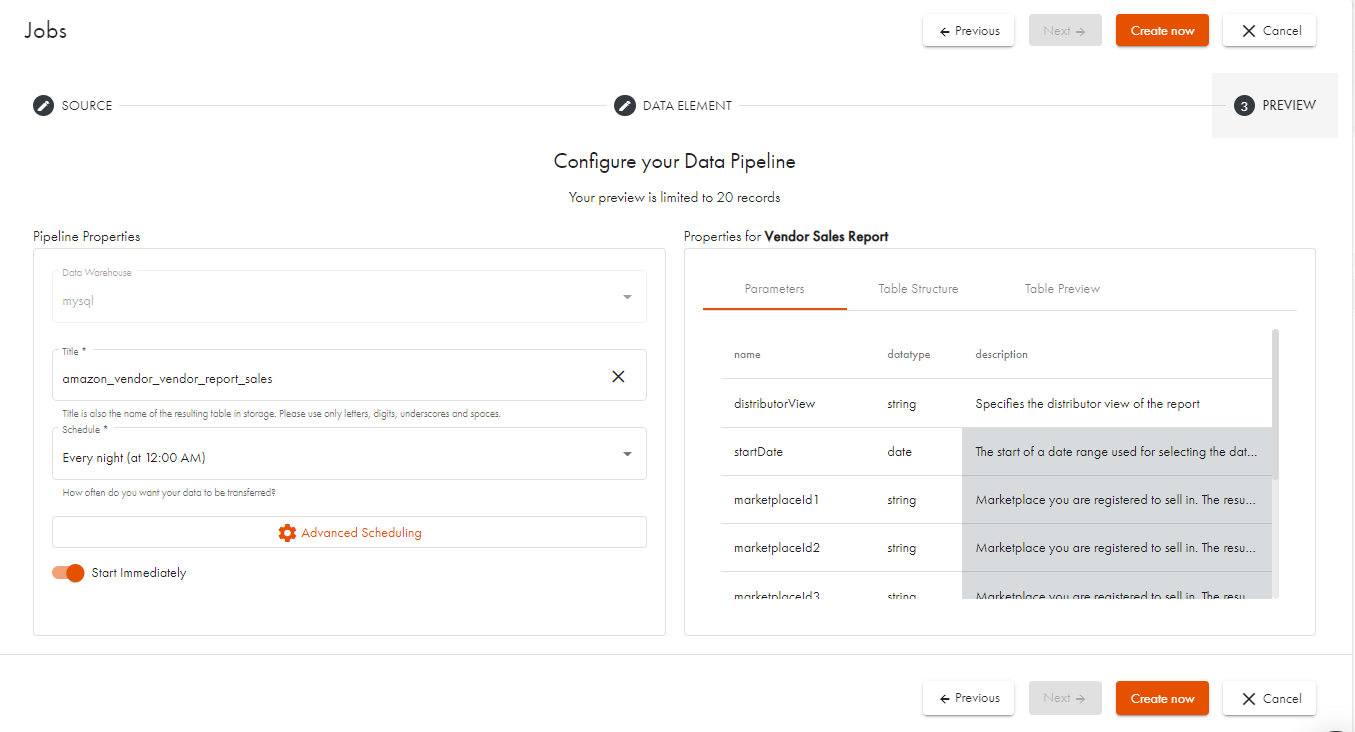Viewport: 1355px width, 732px height.
Task: Click the top Cancel button
Action: point(1269,31)
